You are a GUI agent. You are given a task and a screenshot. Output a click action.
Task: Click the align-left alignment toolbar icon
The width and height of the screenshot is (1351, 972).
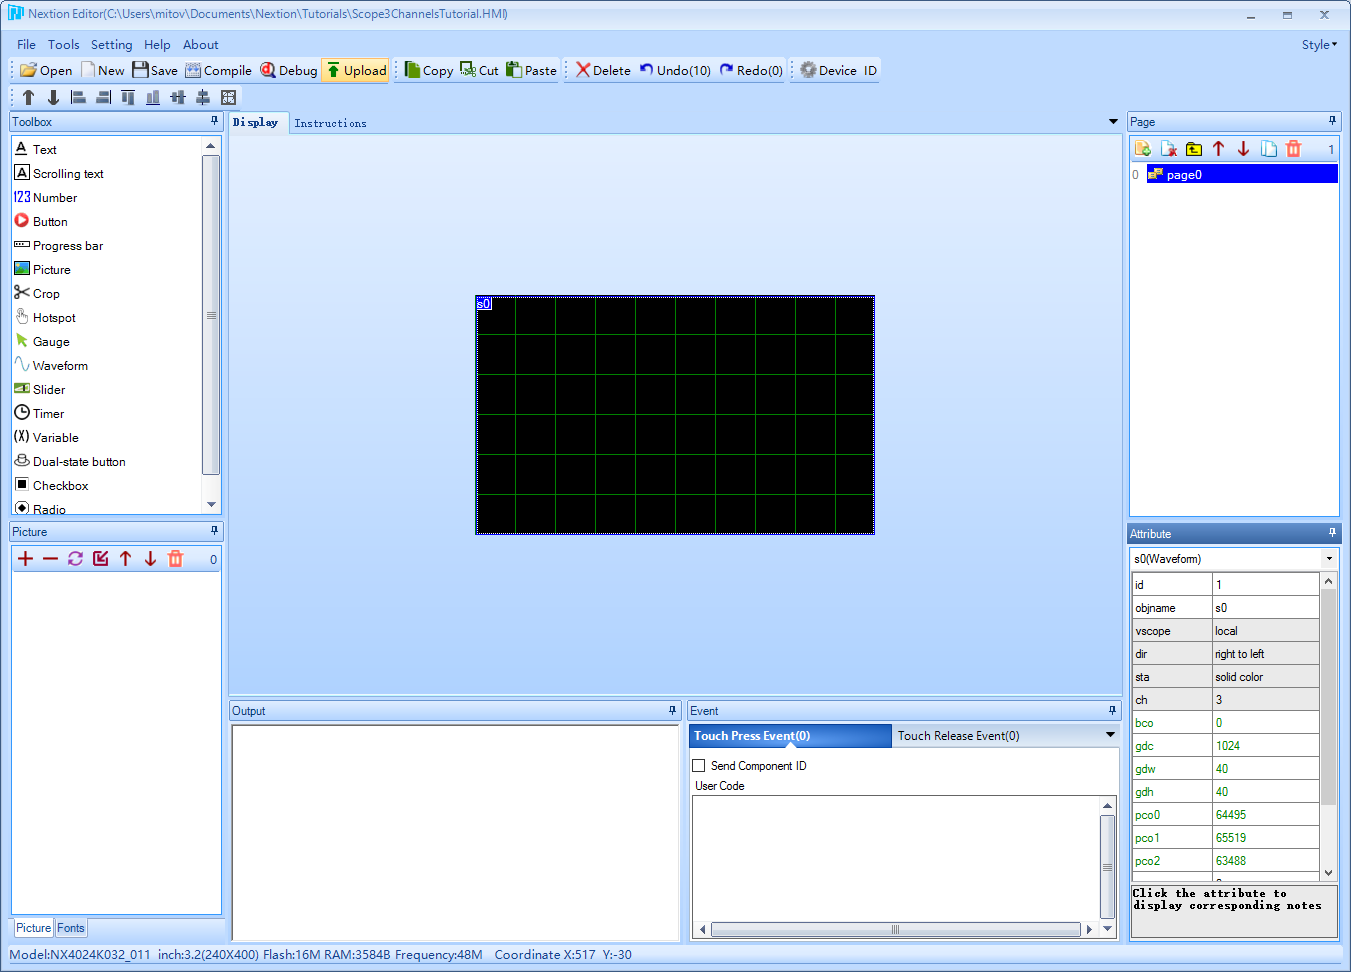click(77, 97)
